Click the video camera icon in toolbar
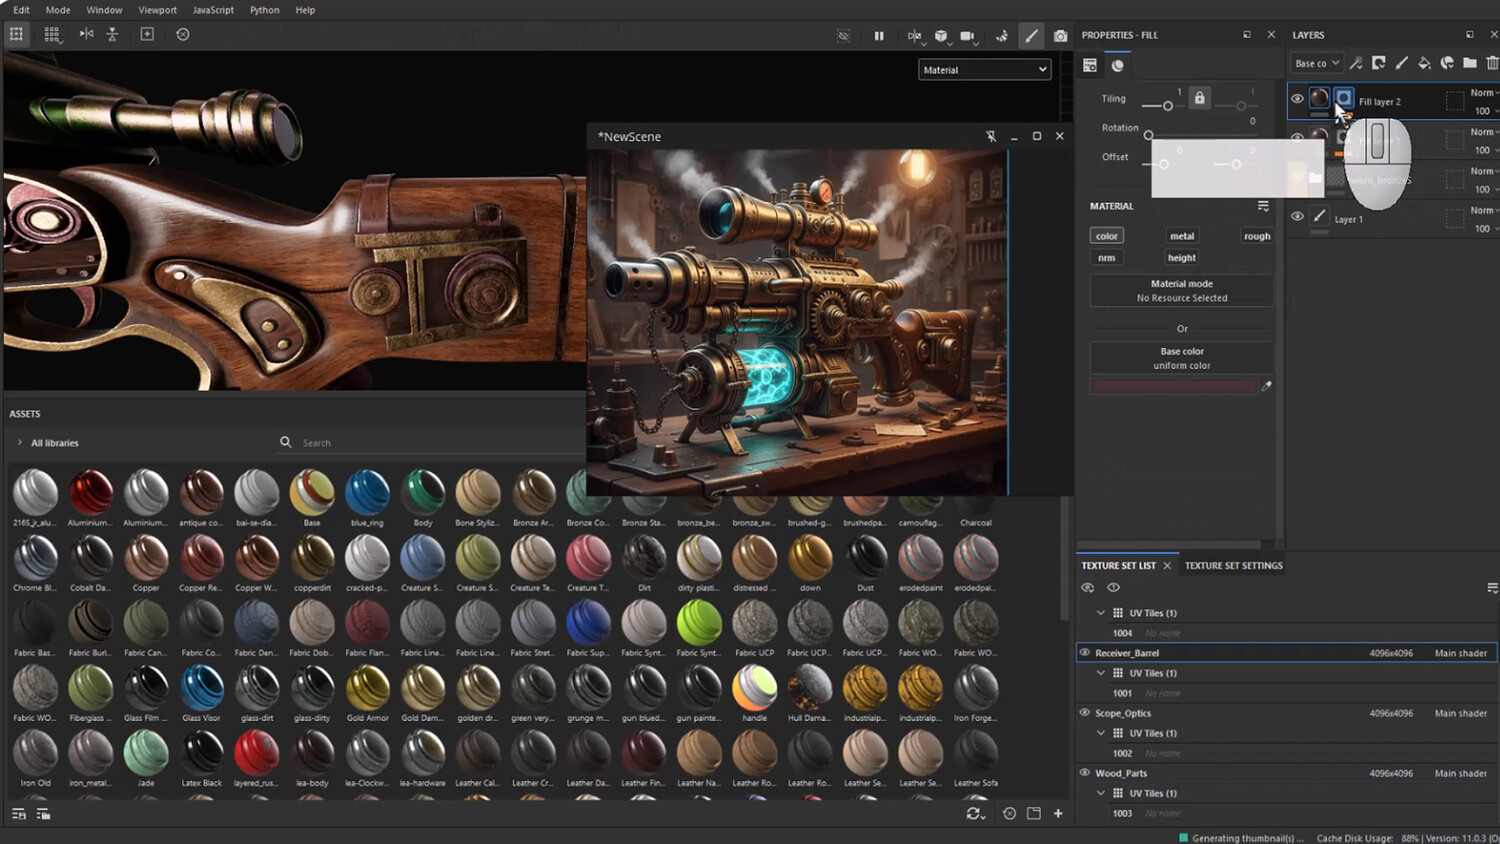This screenshot has width=1500, height=844. (967, 35)
